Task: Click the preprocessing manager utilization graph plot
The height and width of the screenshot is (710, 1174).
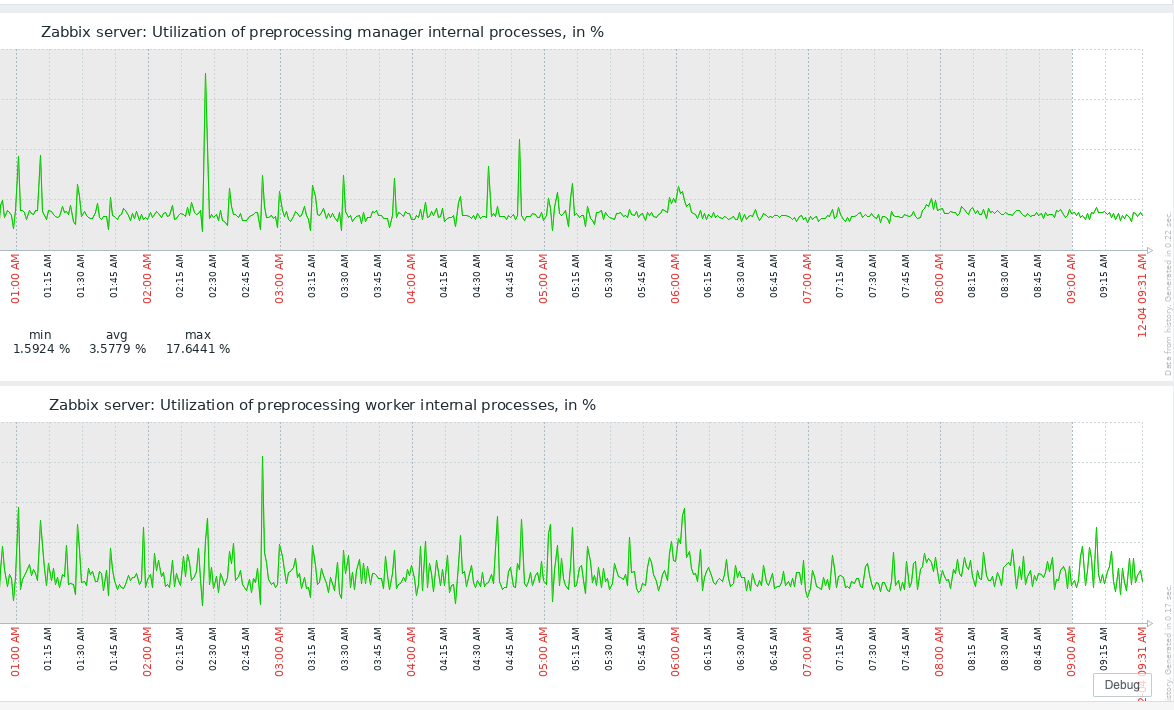Action: pos(571,150)
